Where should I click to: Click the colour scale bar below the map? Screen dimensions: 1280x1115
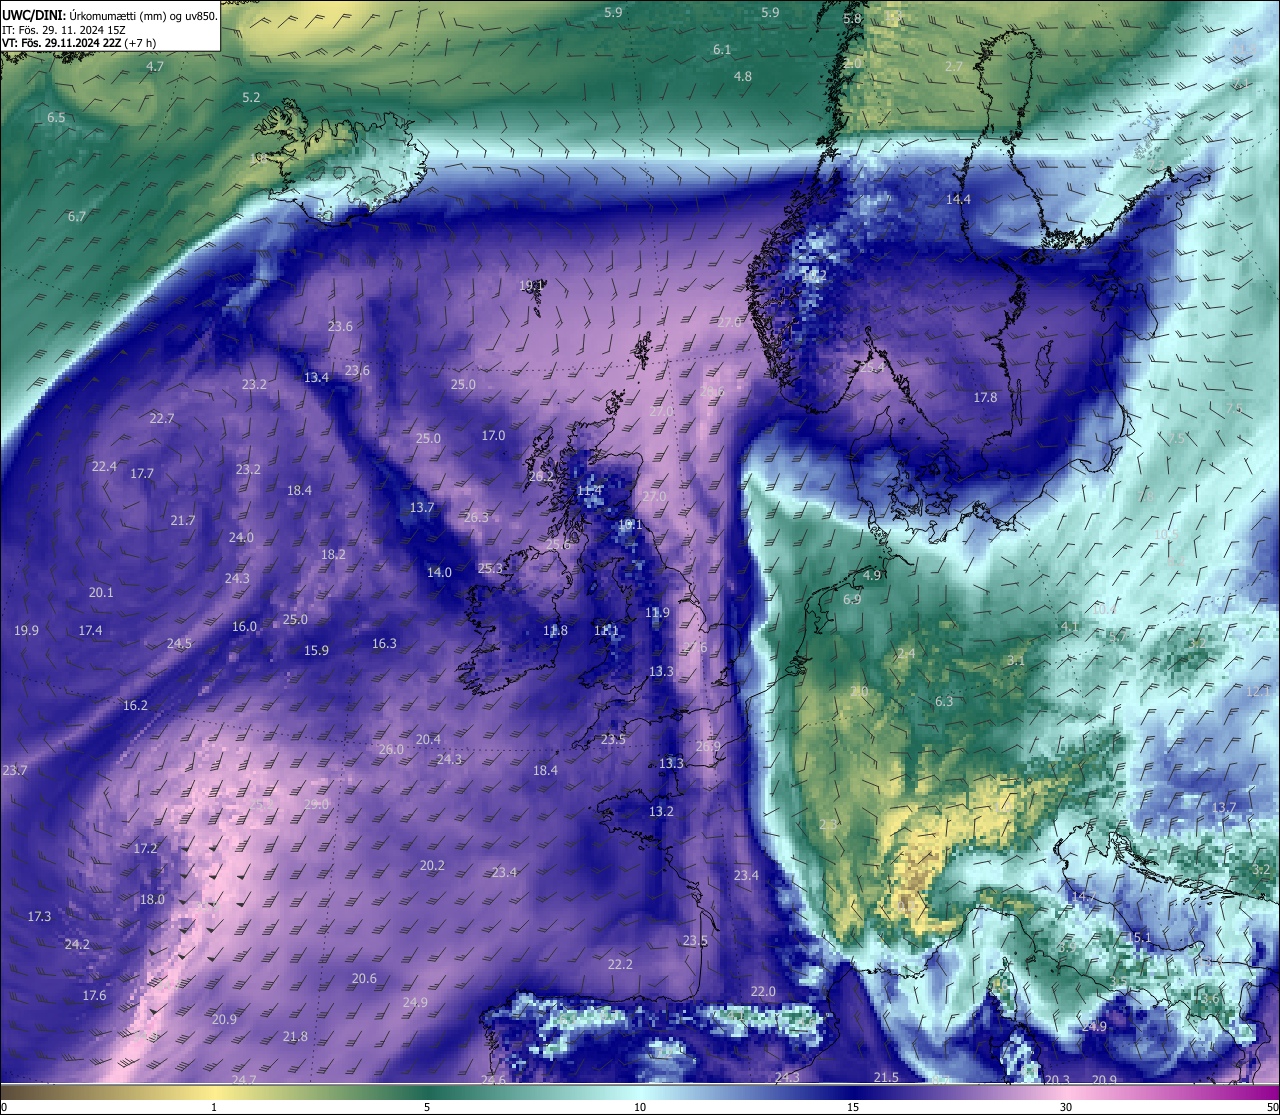pos(640,1091)
